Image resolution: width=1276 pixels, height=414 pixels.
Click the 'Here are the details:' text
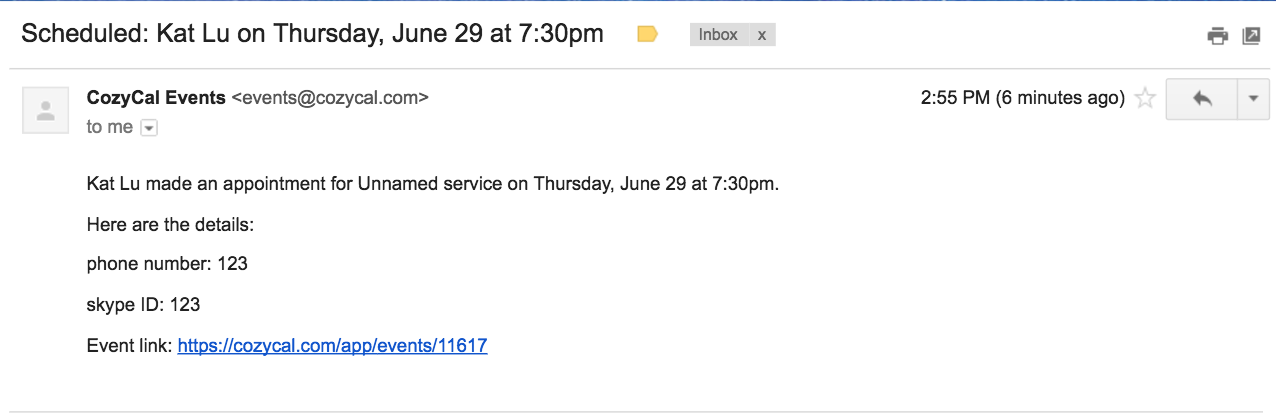point(171,225)
